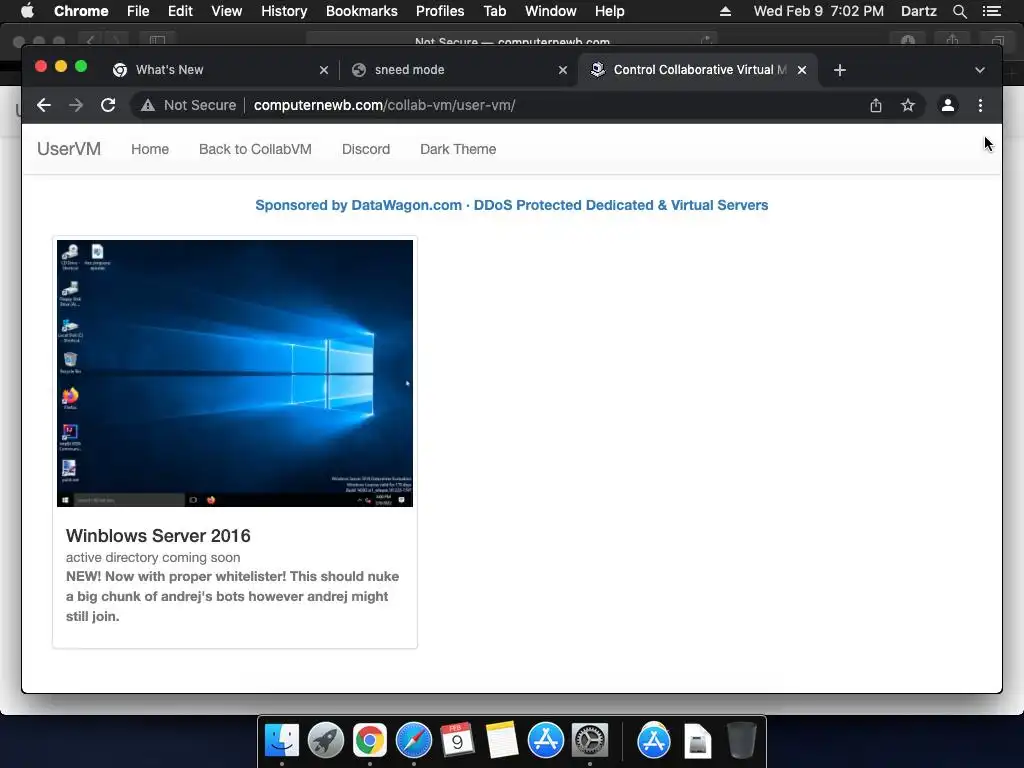
Task: Click the address bar URL
Action: click(x=384, y=105)
